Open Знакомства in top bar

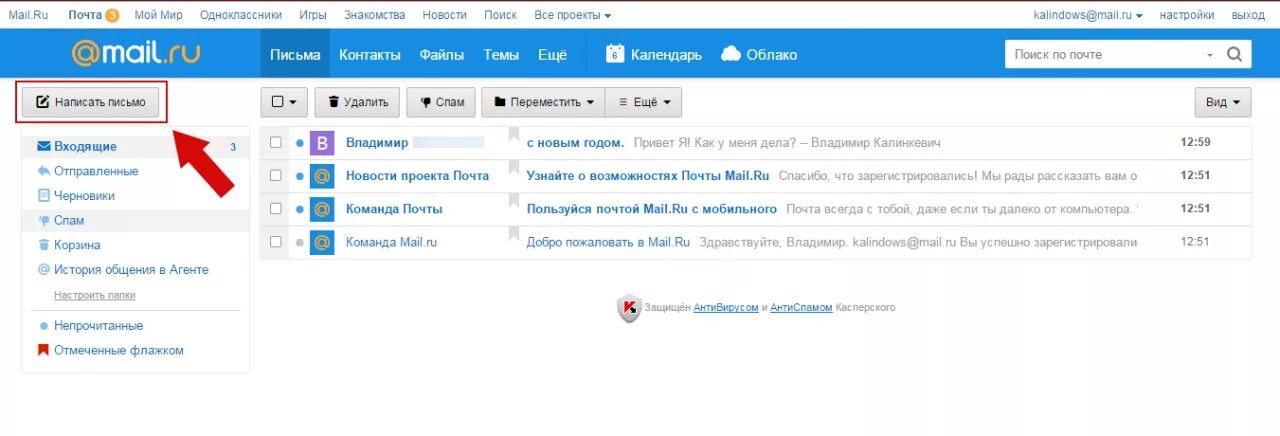[375, 15]
